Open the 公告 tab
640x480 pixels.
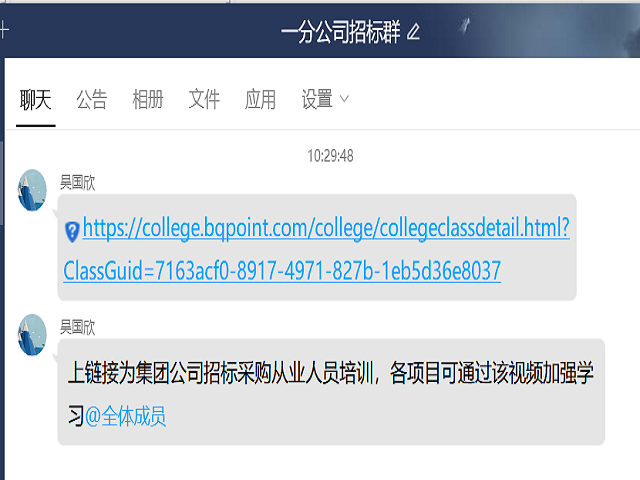(91, 99)
